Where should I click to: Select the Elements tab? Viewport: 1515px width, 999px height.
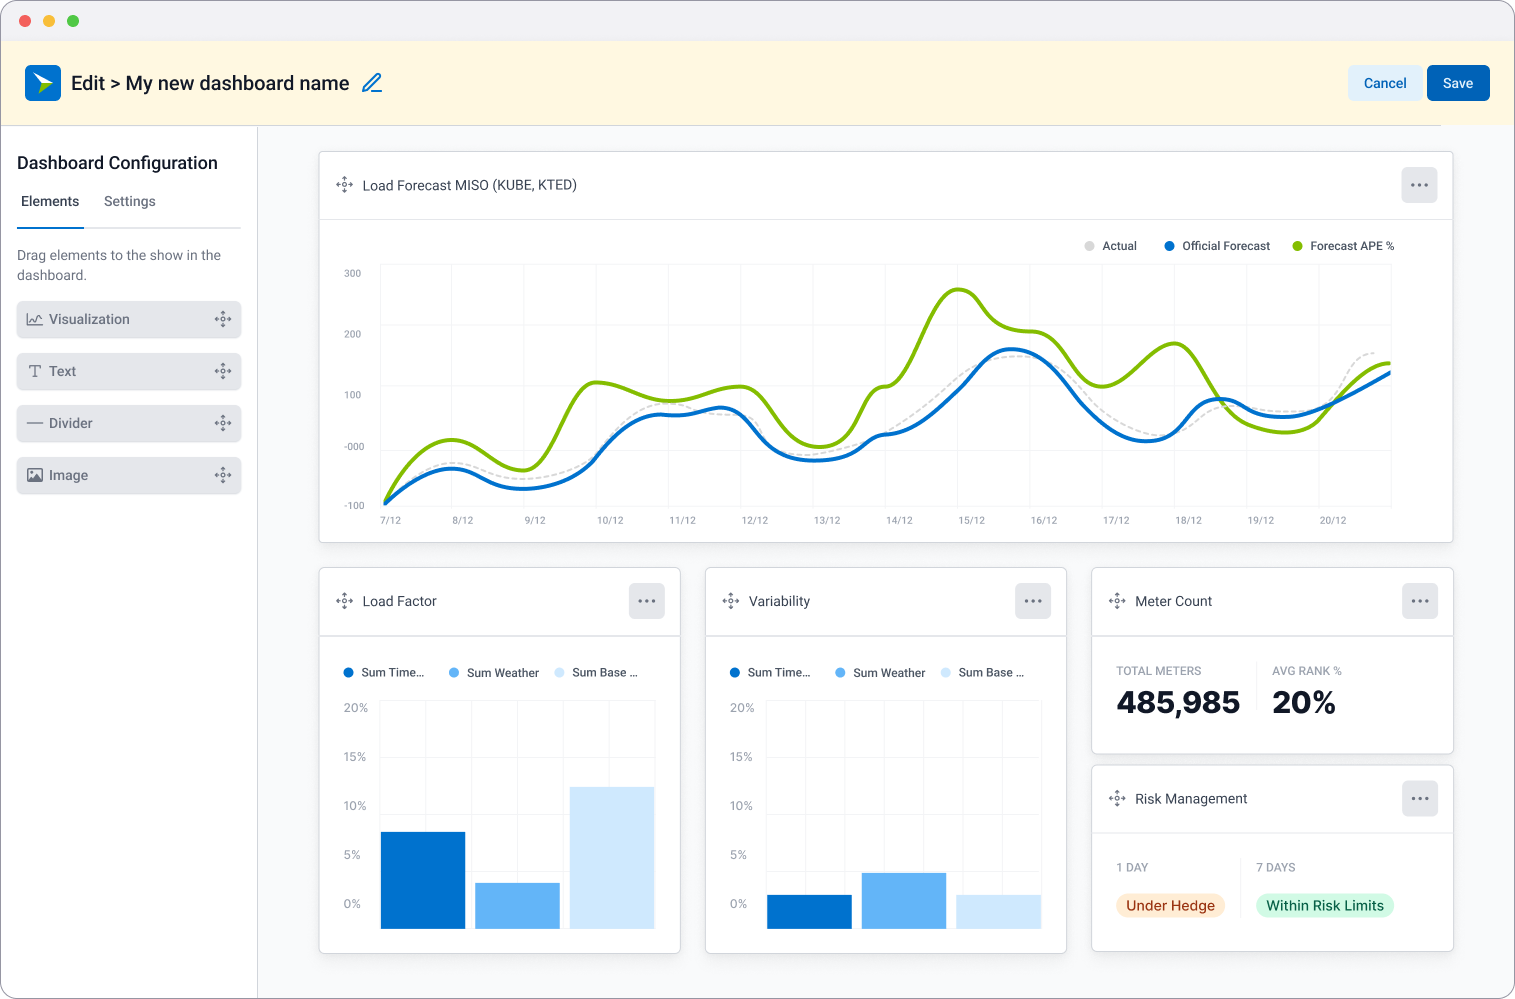(x=50, y=201)
